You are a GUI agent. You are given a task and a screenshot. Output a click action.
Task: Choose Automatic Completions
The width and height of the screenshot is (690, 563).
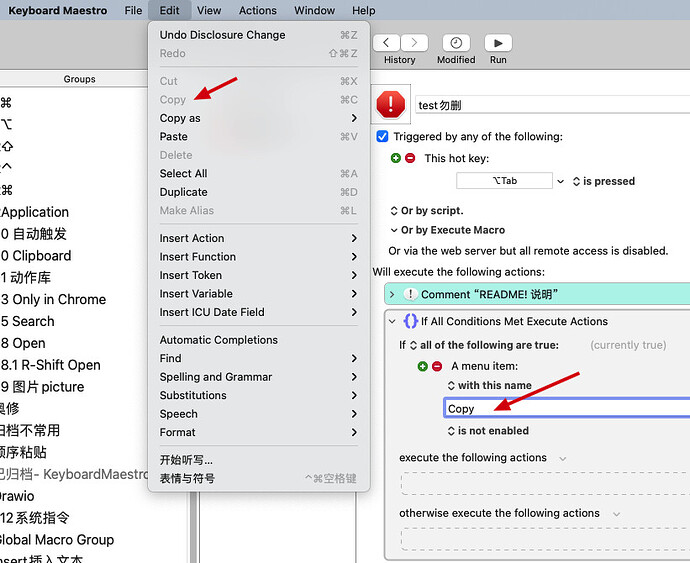pos(259,340)
